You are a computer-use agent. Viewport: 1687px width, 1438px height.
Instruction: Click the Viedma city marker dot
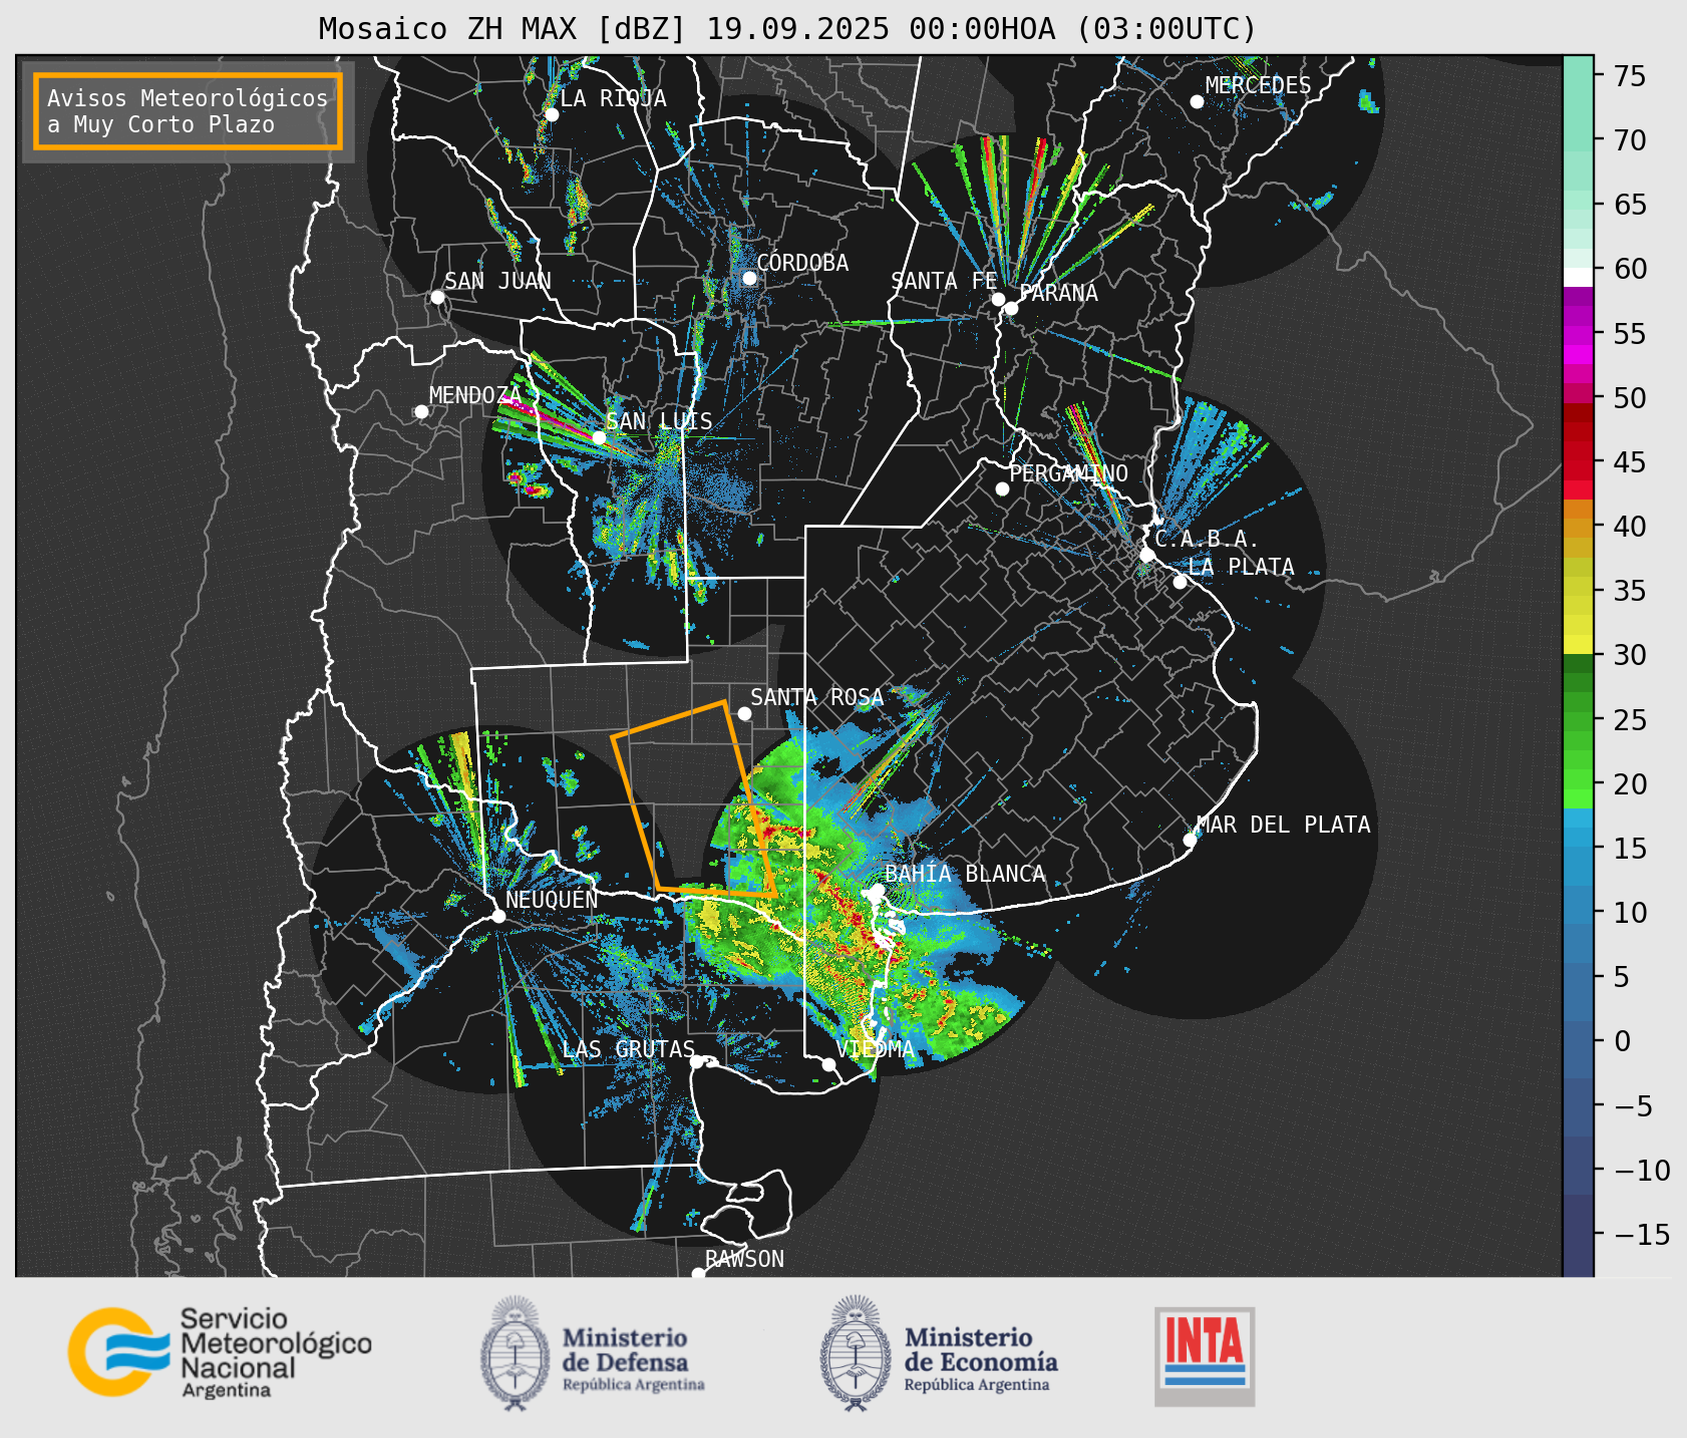[x=828, y=1064]
